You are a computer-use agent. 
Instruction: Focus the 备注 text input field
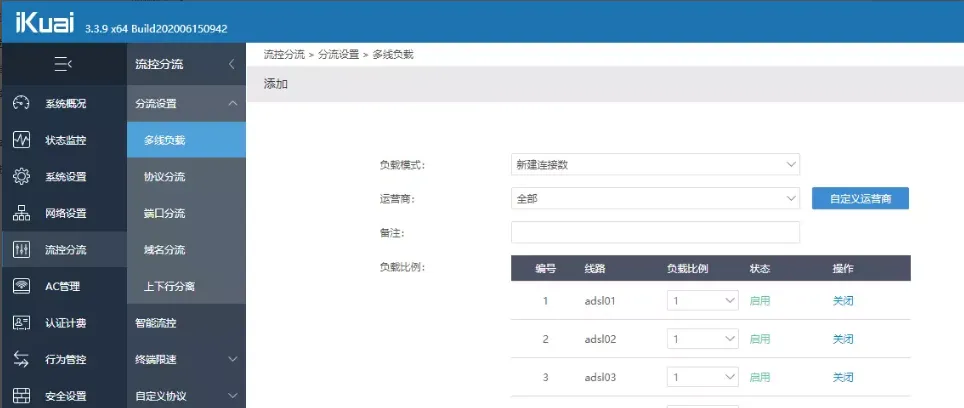(x=655, y=232)
